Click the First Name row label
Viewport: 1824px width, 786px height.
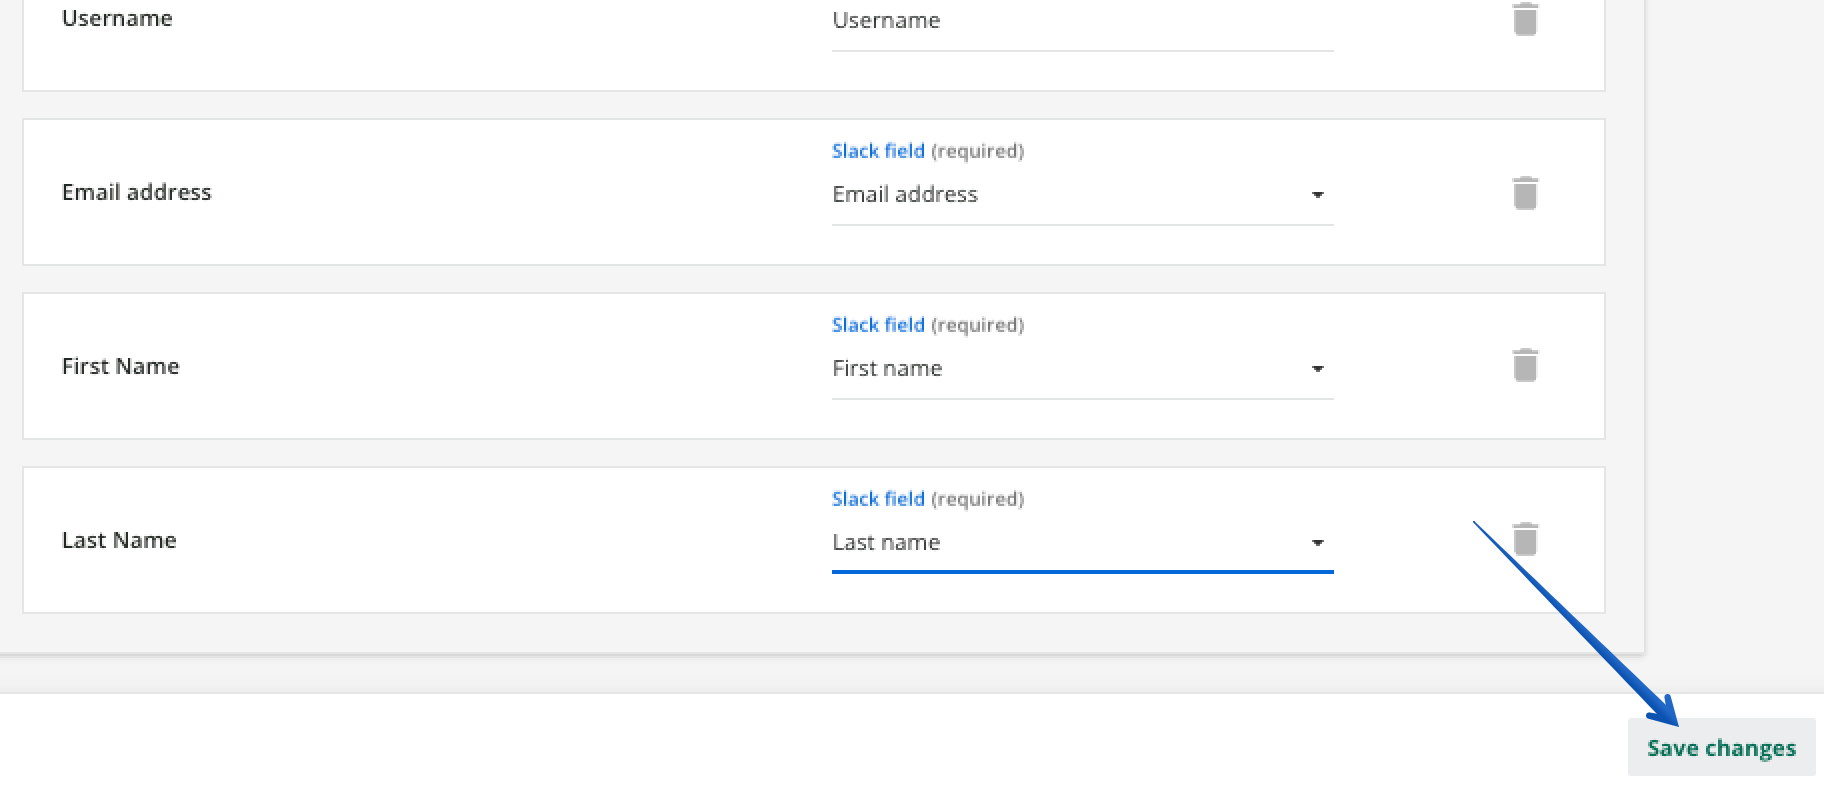[120, 366]
